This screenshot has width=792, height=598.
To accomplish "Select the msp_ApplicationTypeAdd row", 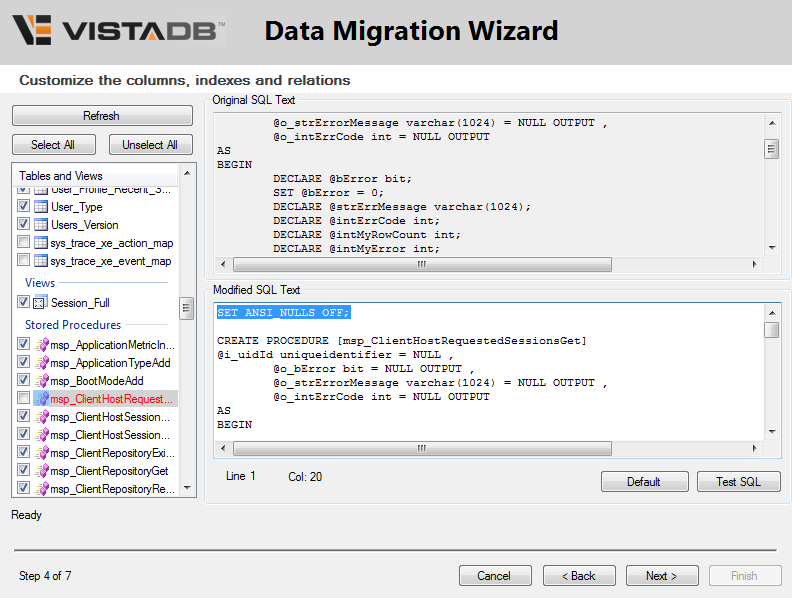I will (x=110, y=363).
